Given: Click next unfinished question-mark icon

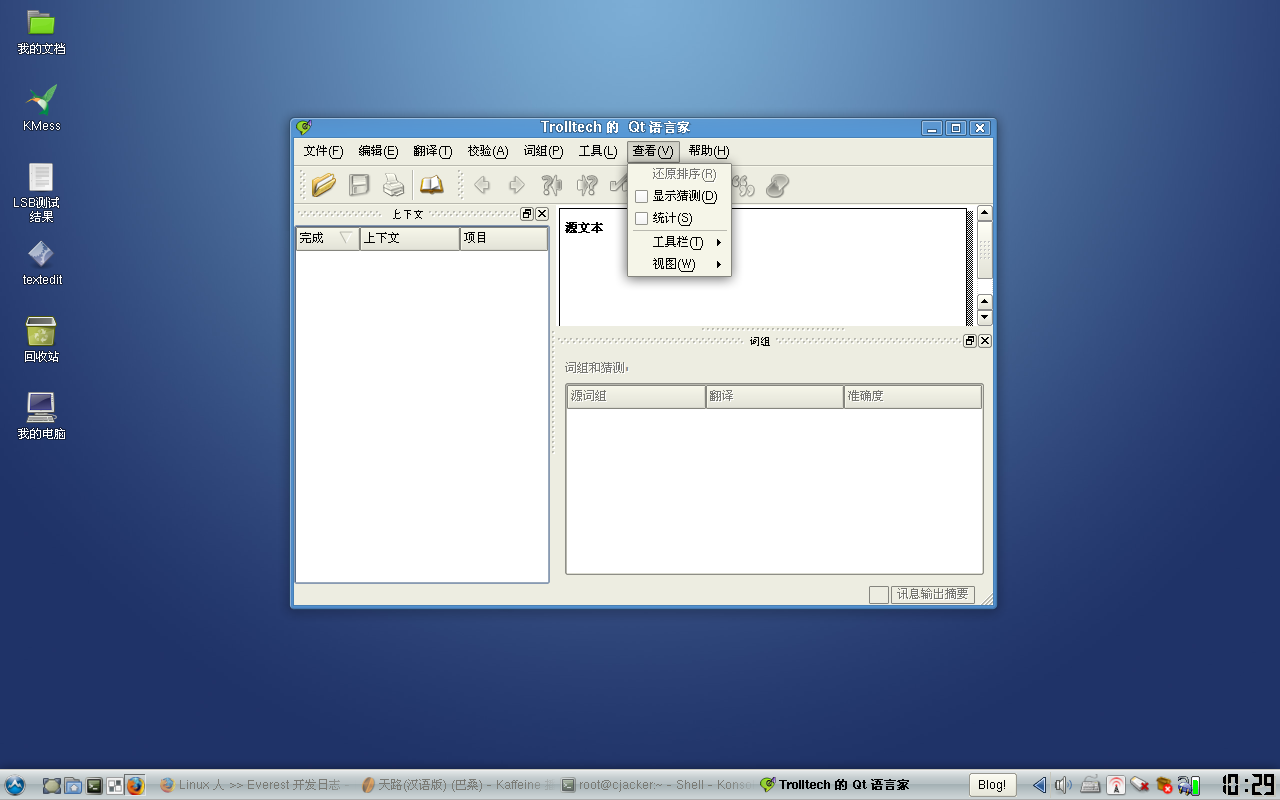Looking at the screenshot, I should coord(587,185).
